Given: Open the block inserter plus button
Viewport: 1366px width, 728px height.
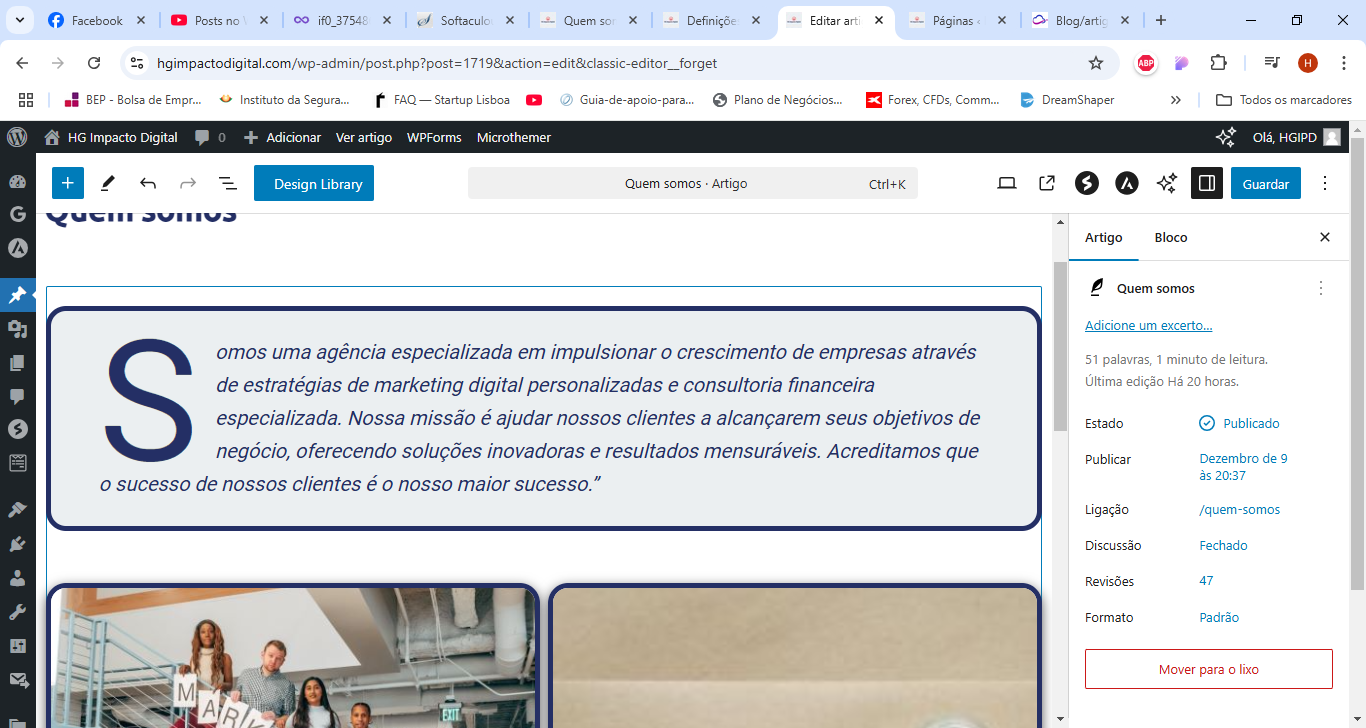Looking at the screenshot, I should [x=67, y=183].
